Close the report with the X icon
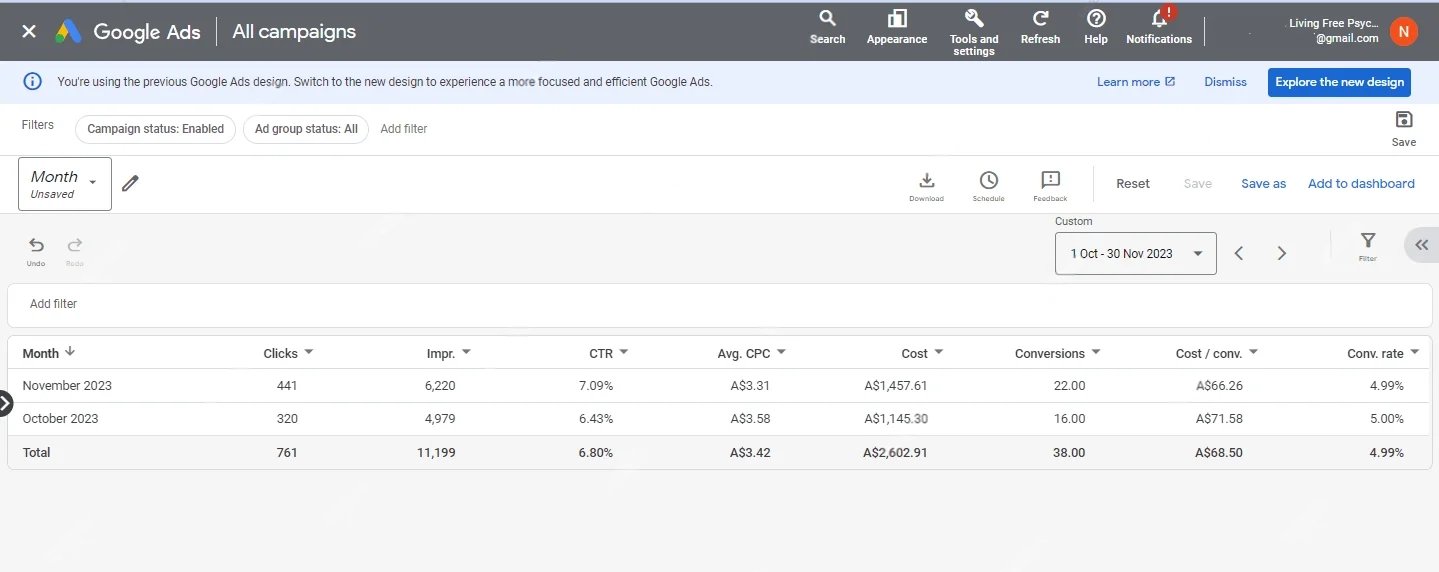 pyautogui.click(x=29, y=32)
